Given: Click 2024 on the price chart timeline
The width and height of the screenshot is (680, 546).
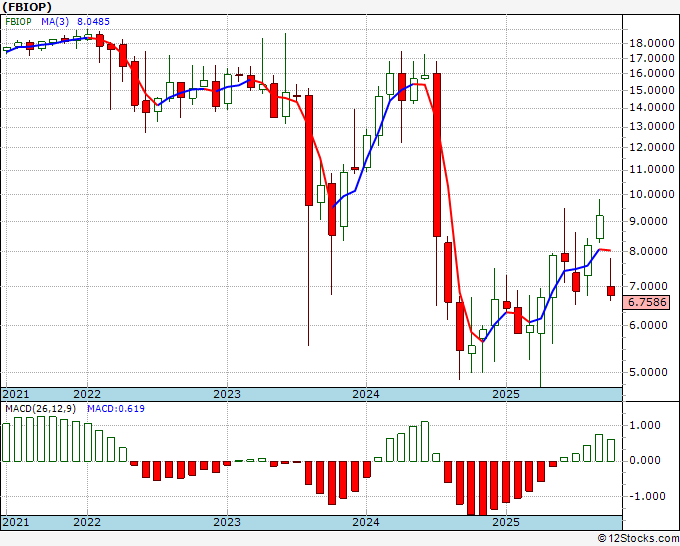Looking at the screenshot, I should tap(366, 394).
